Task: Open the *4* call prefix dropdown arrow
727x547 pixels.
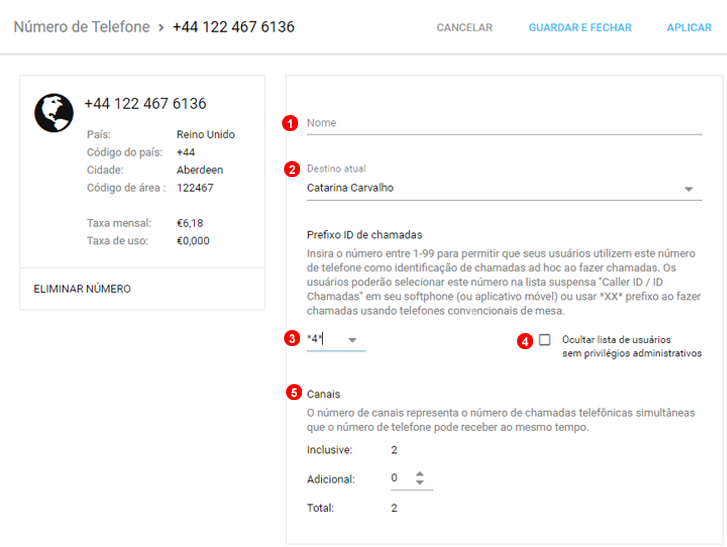Action: (352, 340)
